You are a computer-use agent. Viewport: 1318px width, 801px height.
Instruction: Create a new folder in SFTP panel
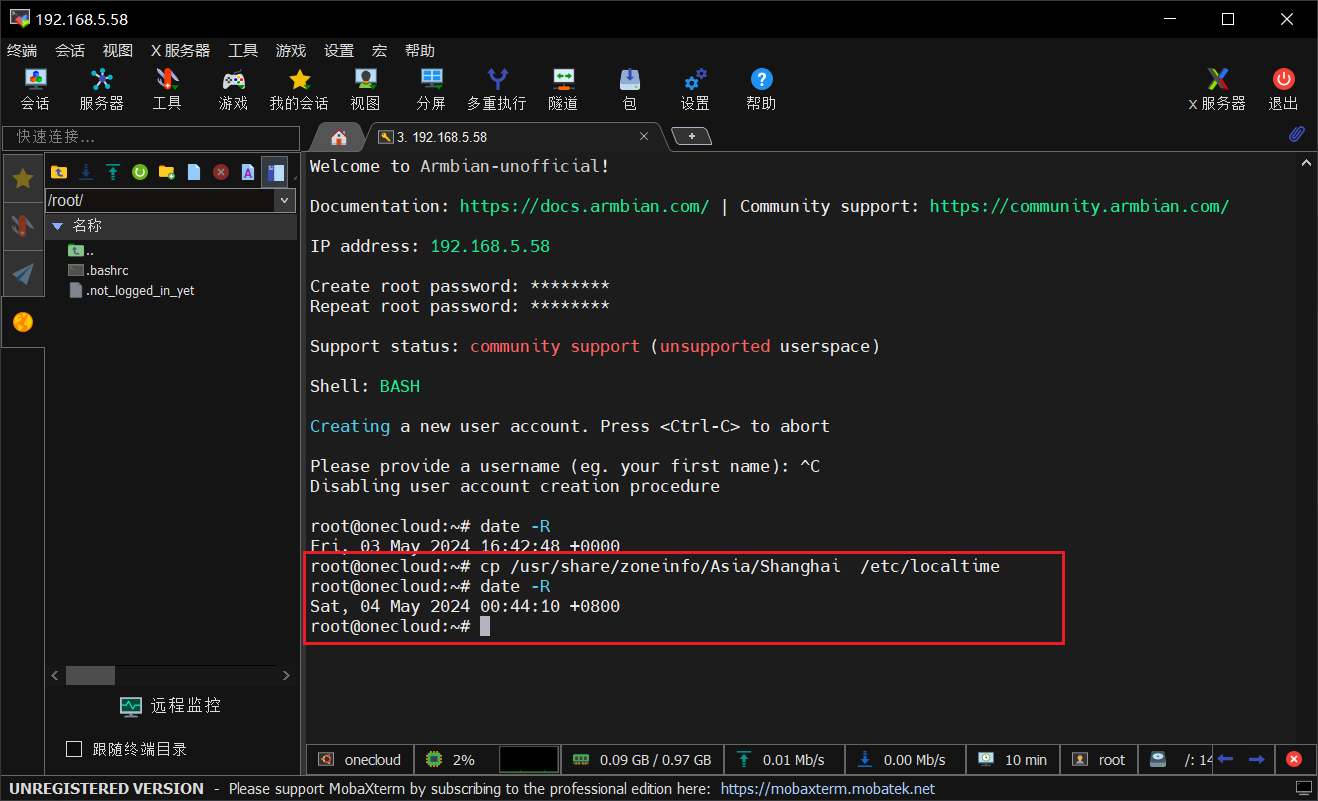point(167,172)
